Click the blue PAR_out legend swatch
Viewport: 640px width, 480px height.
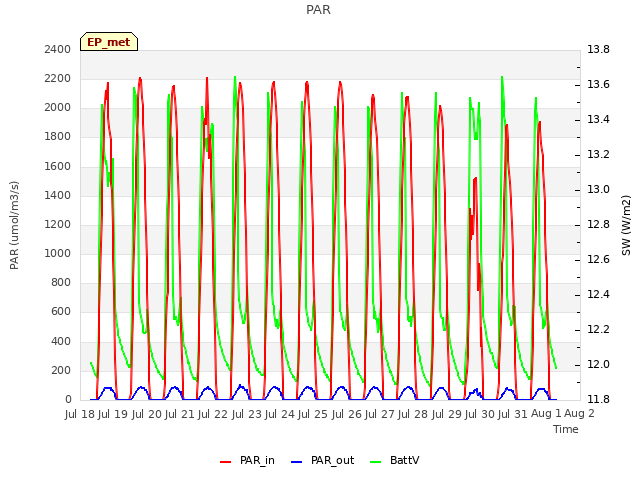[296, 462]
